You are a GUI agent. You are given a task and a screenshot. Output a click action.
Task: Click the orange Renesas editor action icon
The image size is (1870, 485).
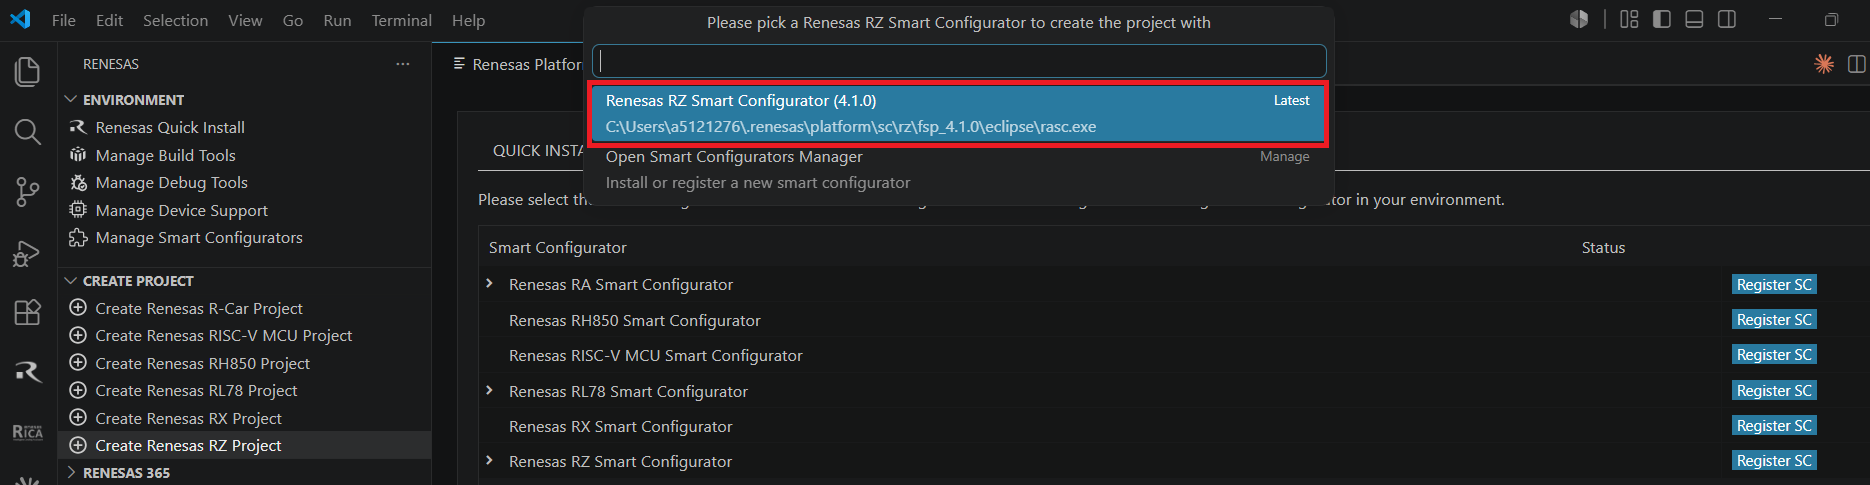1824,64
